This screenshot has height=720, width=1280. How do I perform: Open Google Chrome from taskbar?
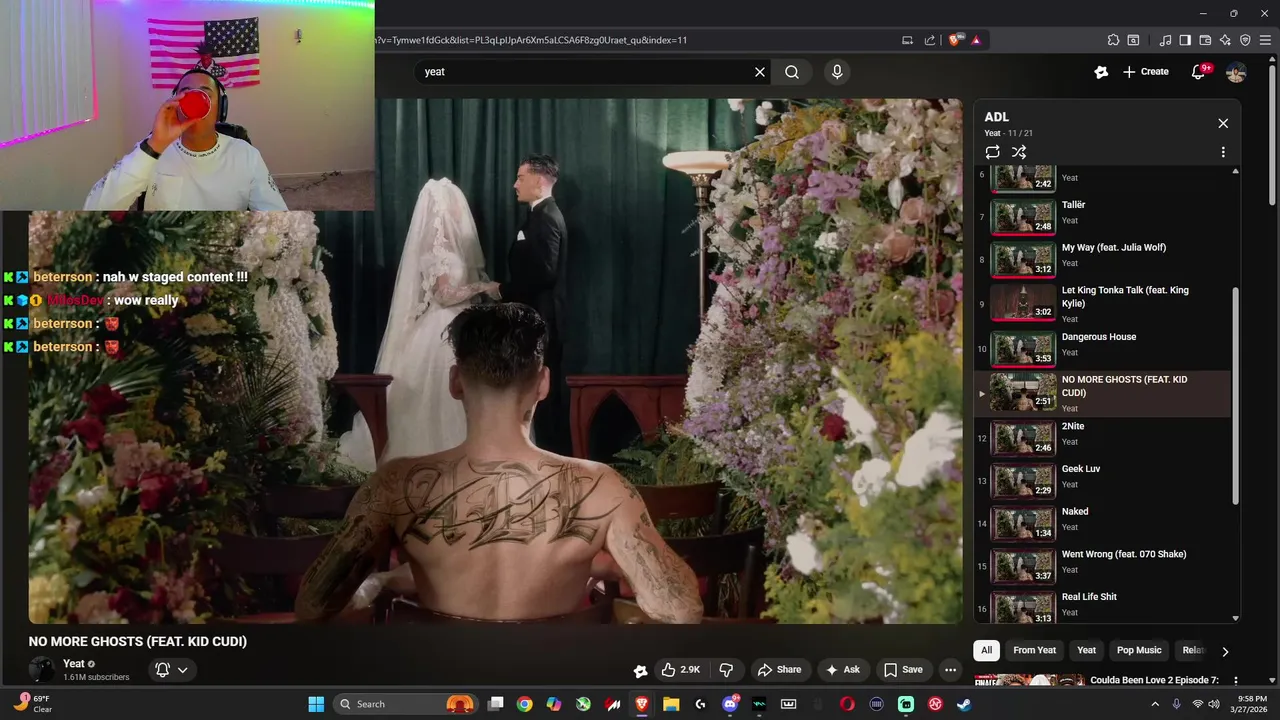click(524, 704)
